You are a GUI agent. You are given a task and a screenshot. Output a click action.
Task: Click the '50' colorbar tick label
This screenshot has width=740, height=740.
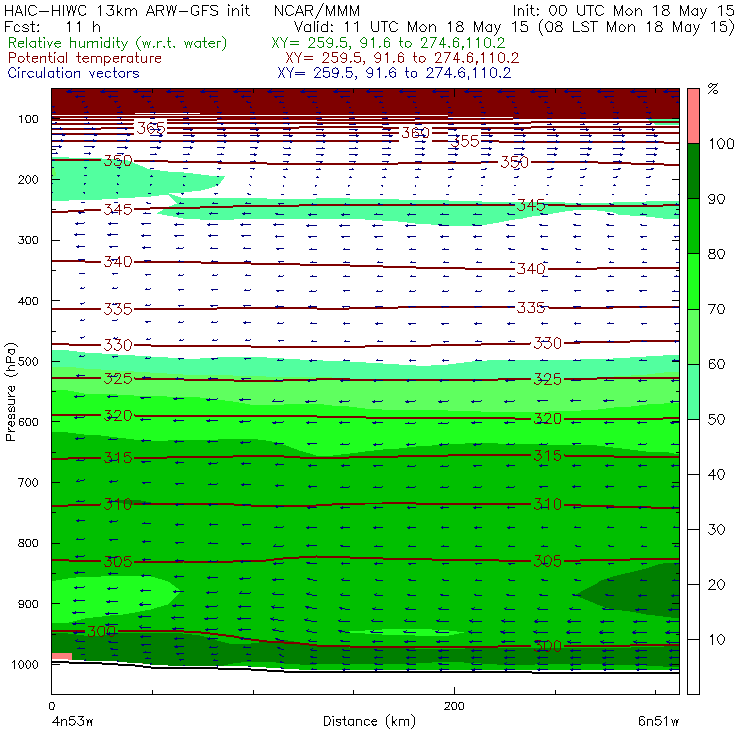tap(716, 419)
